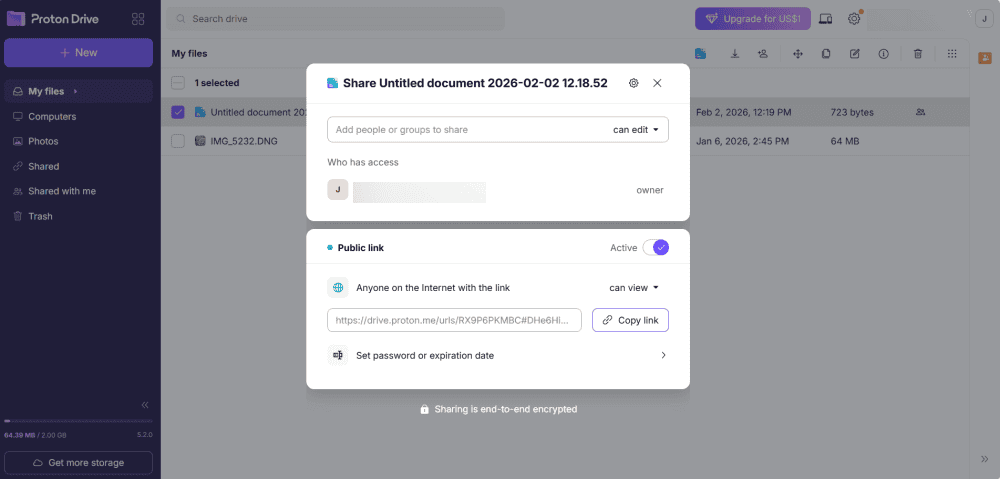The height and width of the screenshot is (479, 1000).
Task: Click the move to folder icon
Action: pyautogui.click(x=798, y=54)
